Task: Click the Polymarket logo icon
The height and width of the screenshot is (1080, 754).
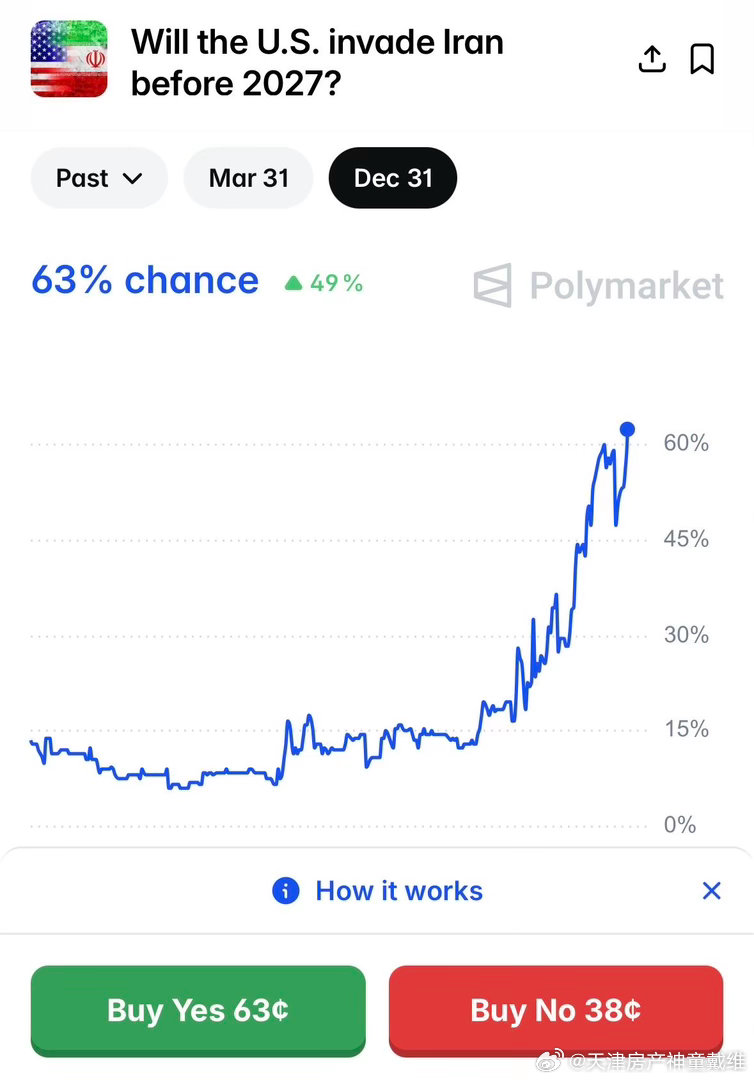Action: 492,286
